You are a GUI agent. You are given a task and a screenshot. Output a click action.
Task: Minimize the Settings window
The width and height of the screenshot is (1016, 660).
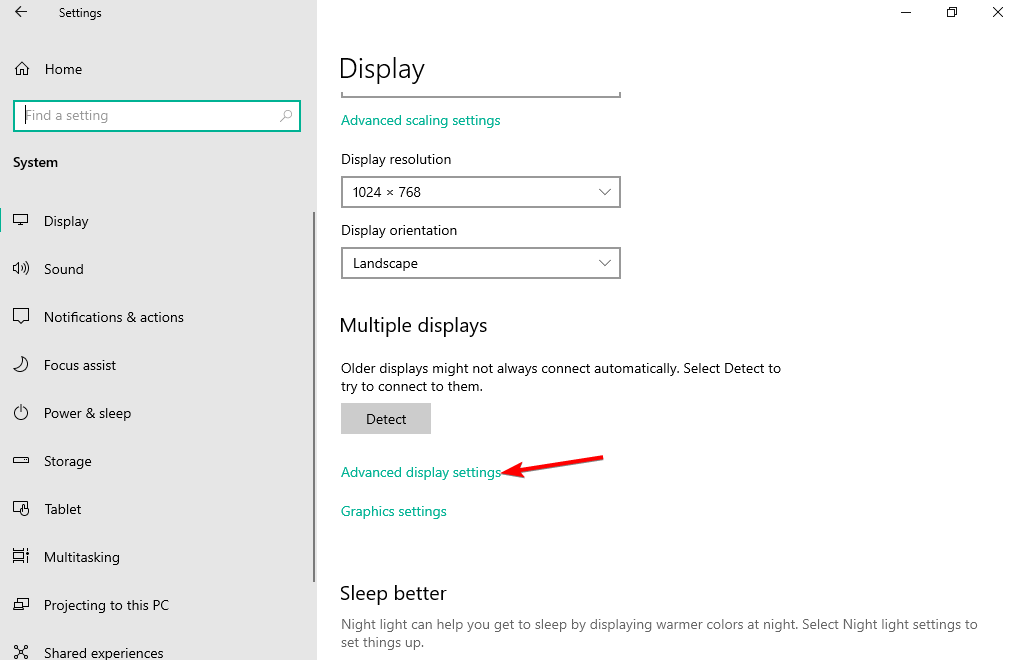coord(906,12)
